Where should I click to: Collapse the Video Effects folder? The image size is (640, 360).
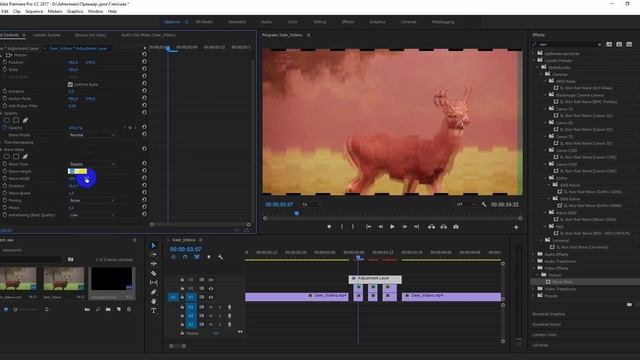(533, 268)
